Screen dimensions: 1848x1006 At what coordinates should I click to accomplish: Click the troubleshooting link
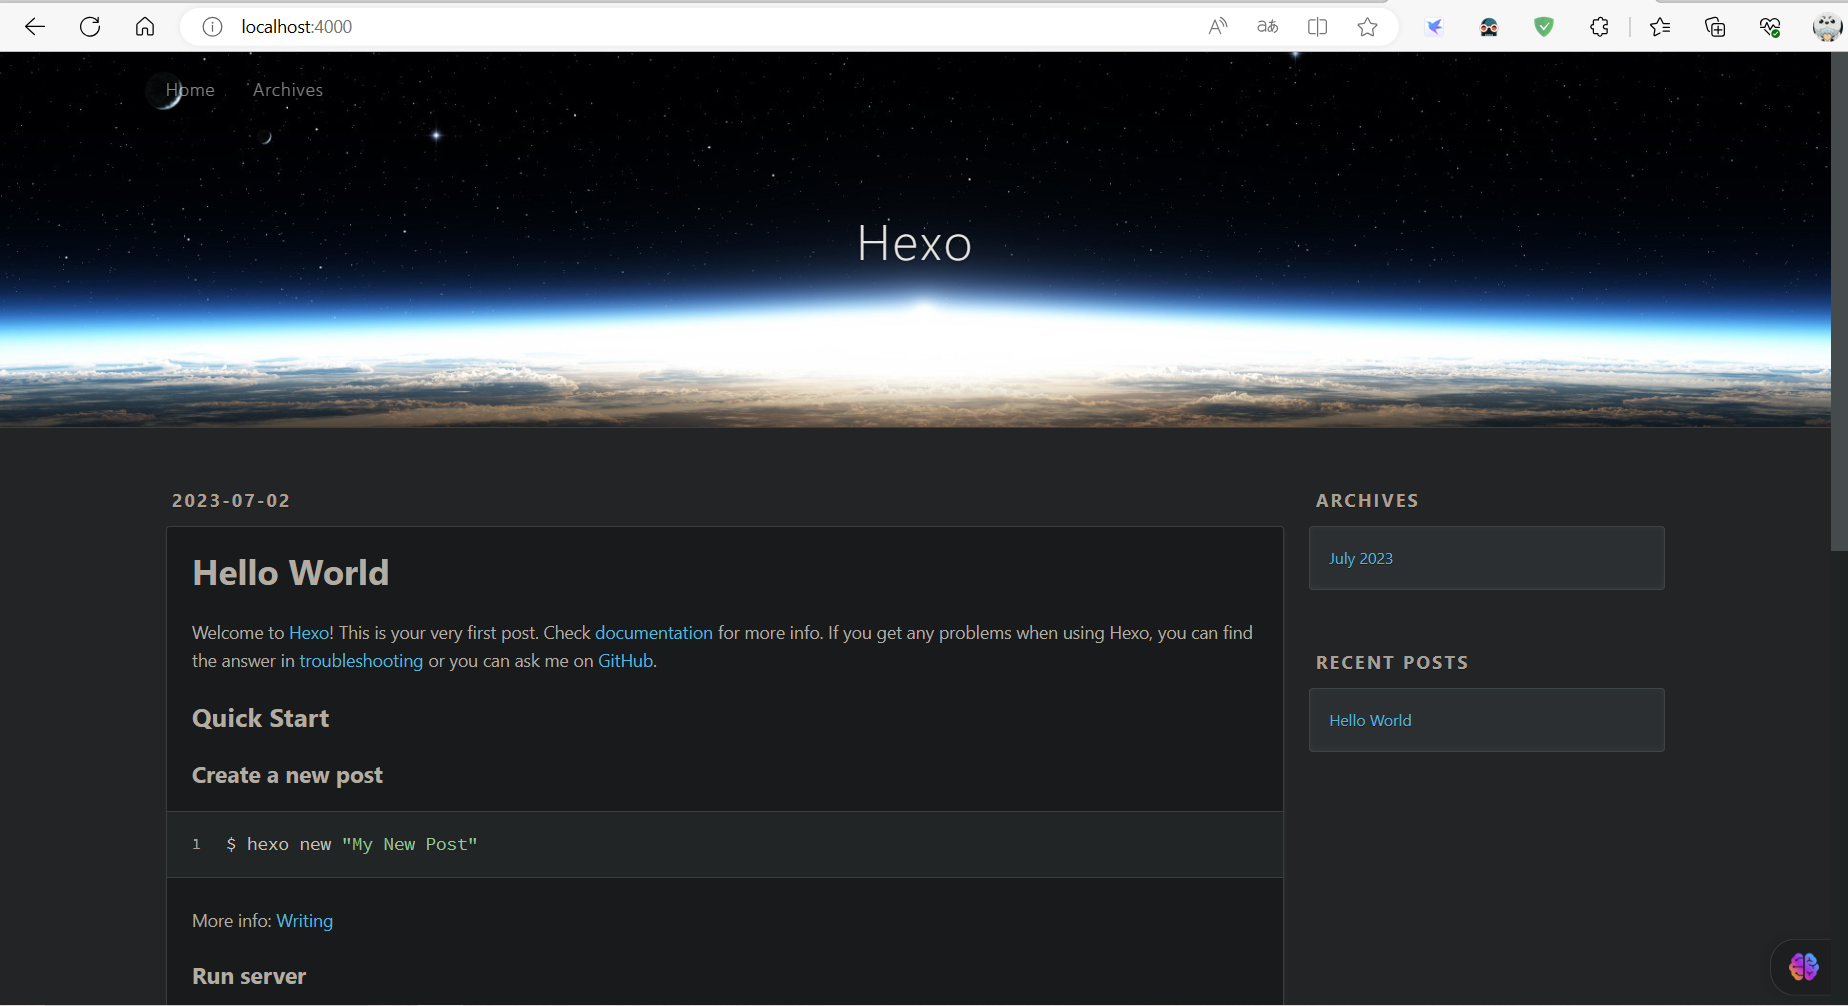pyautogui.click(x=361, y=661)
